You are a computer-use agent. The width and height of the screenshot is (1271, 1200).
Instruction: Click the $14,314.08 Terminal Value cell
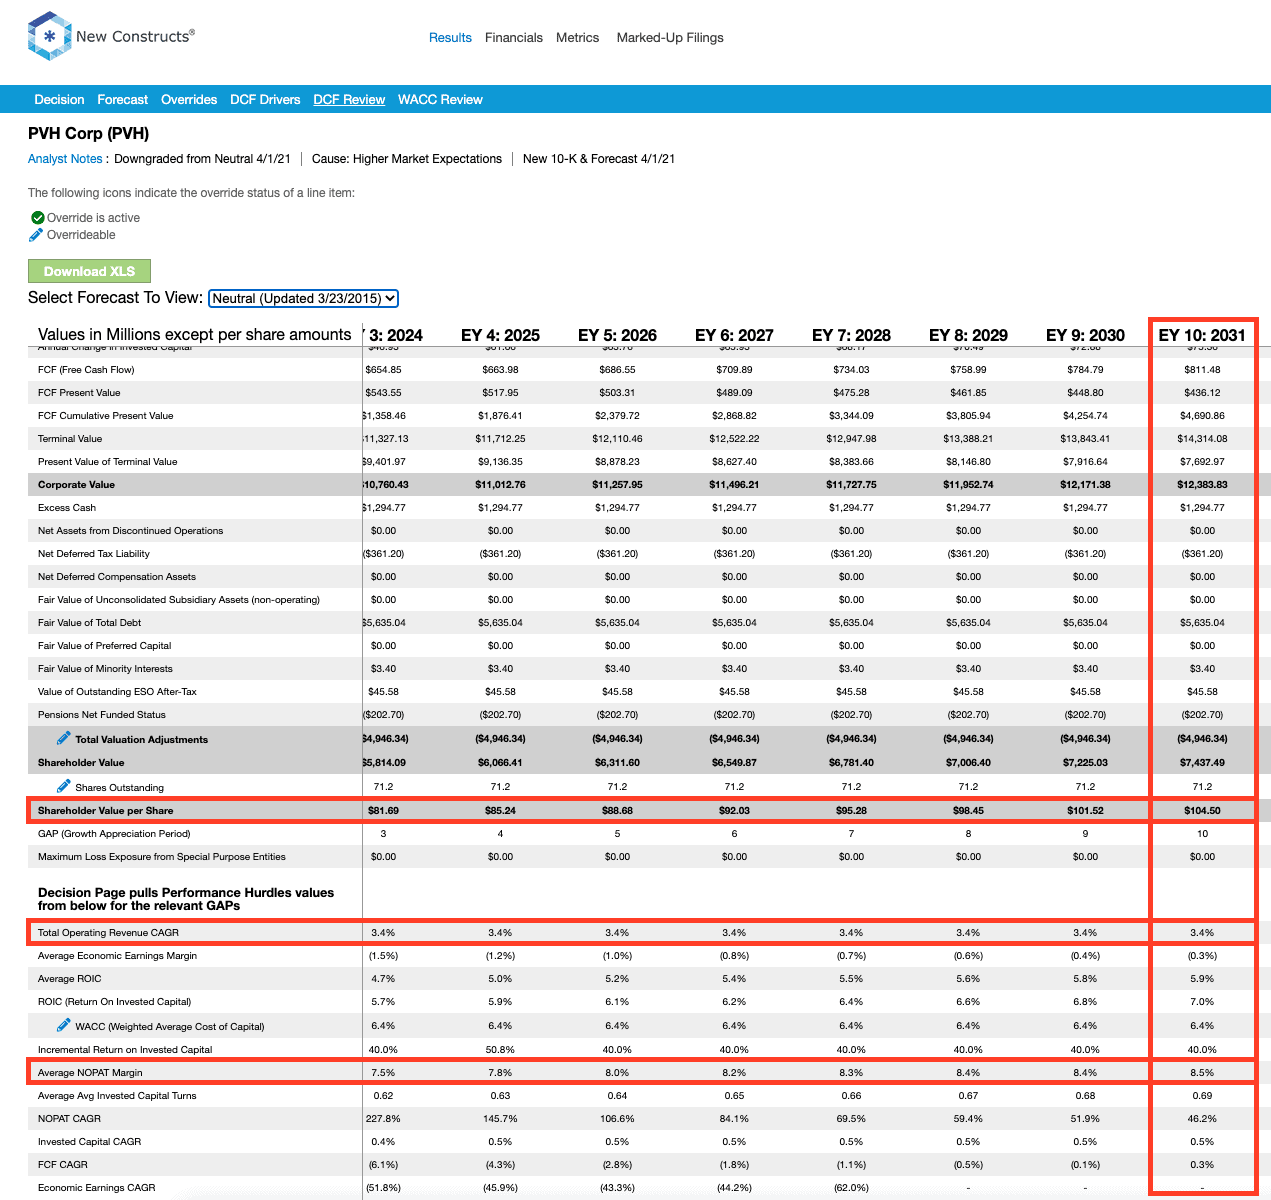click(x=1202, y=439)
